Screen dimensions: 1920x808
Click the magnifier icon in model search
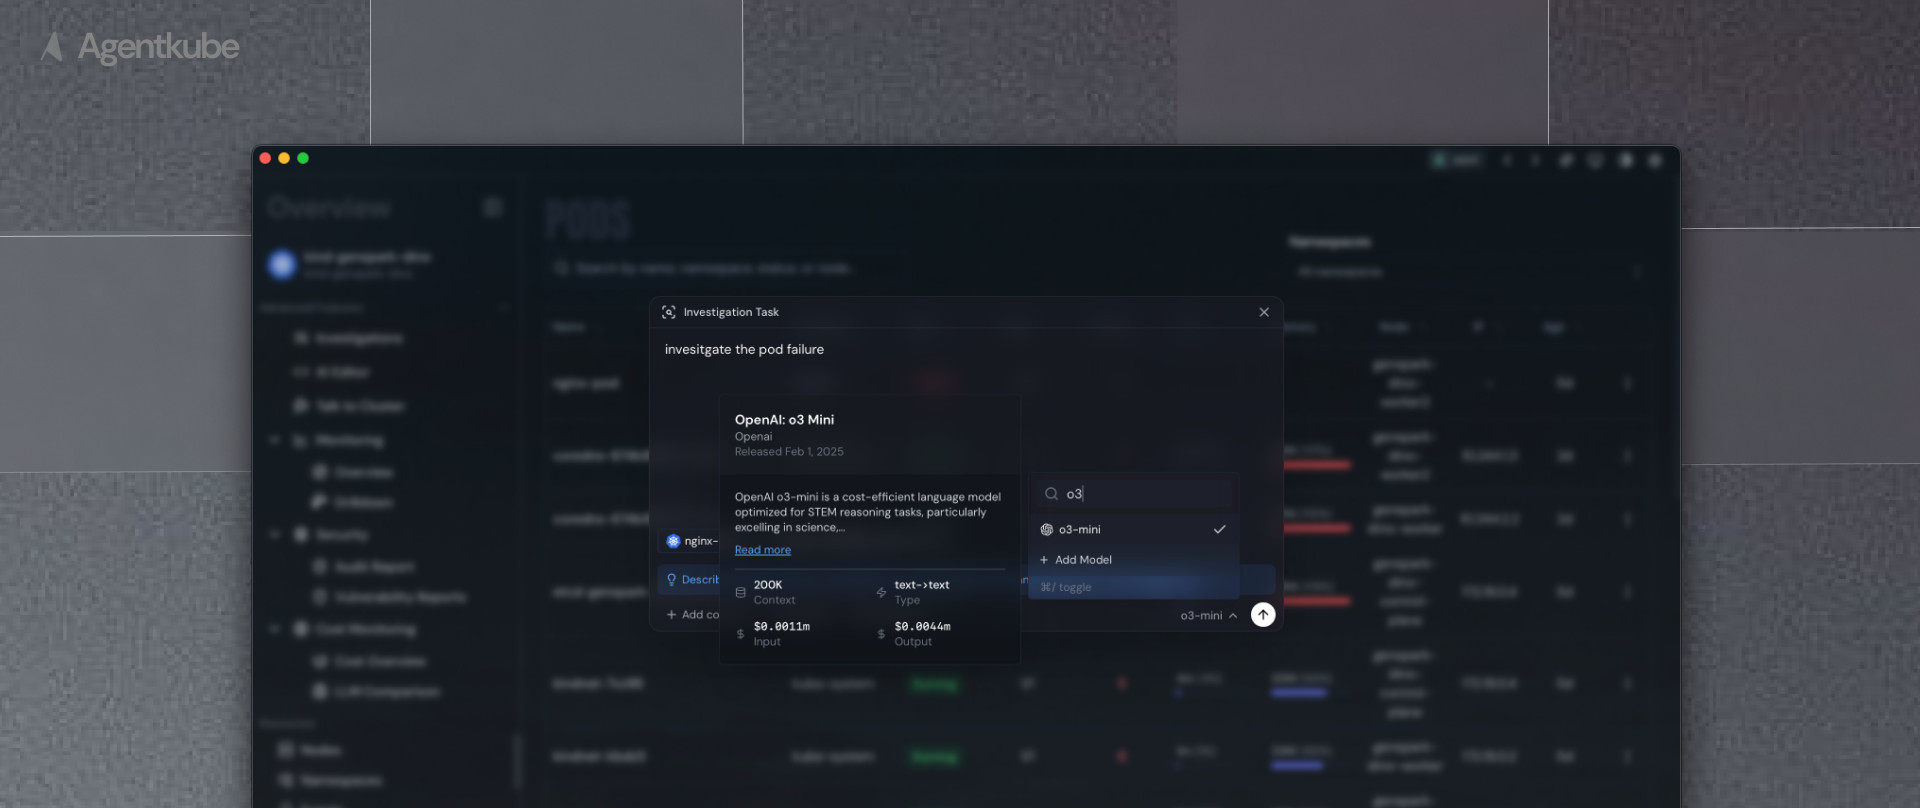coord(1051,494)
